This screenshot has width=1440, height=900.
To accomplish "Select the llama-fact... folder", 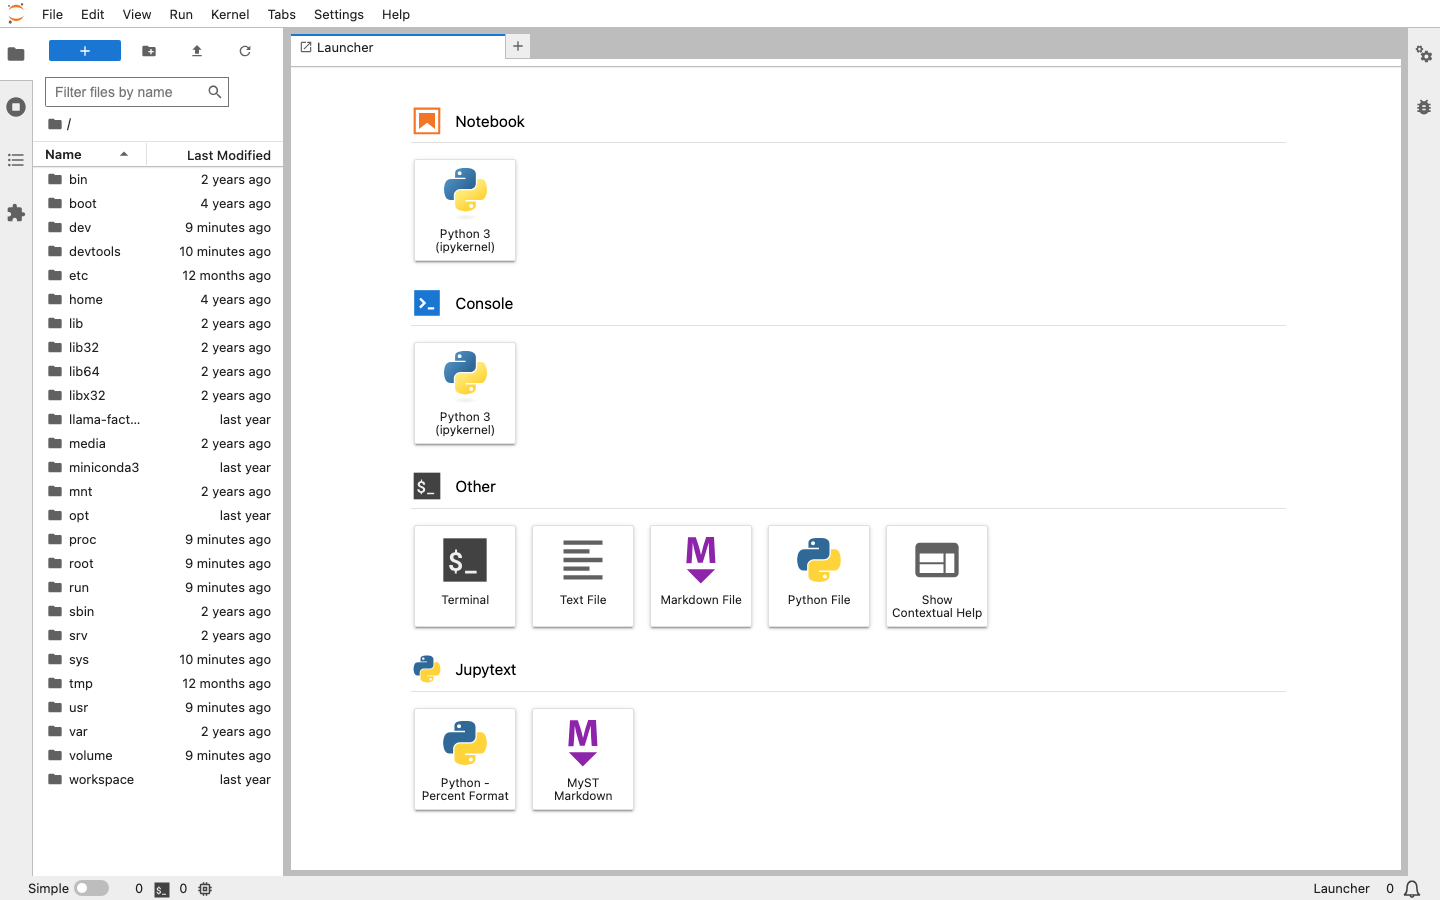I will point(158,420).
